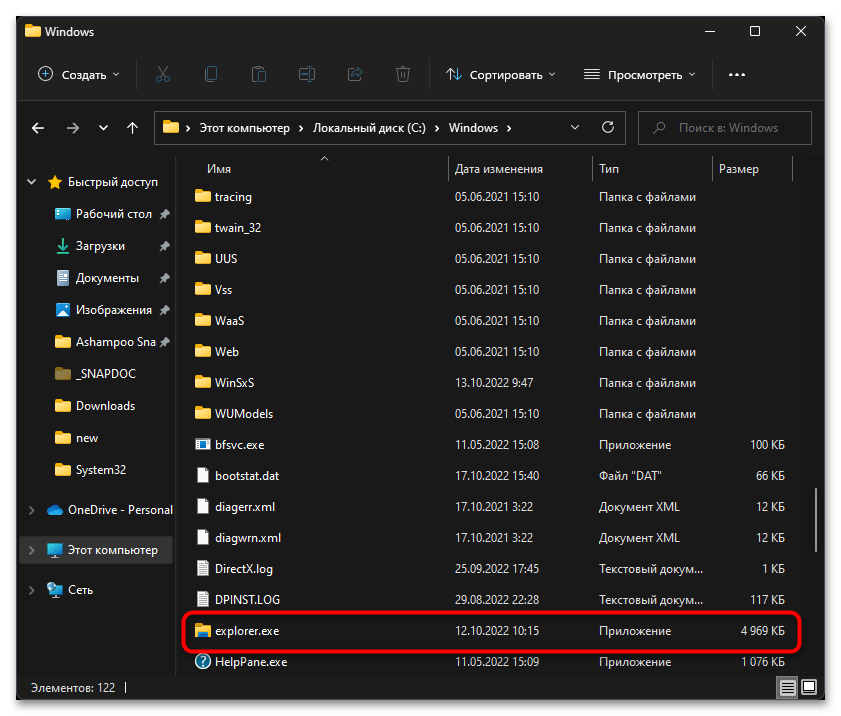Click the pin icon beside Документы
This screenshot has width=841, height=716.
click(x=164, y=278)
